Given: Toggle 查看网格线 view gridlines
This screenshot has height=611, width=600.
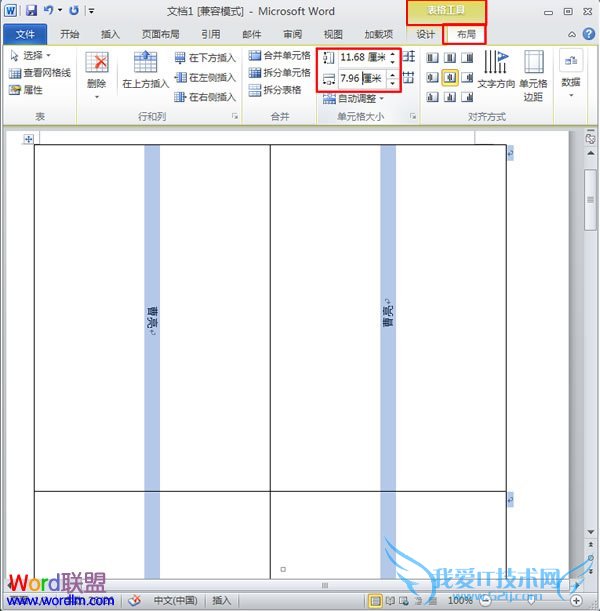Looking at the screenshot, I should [x=40, y=73].
